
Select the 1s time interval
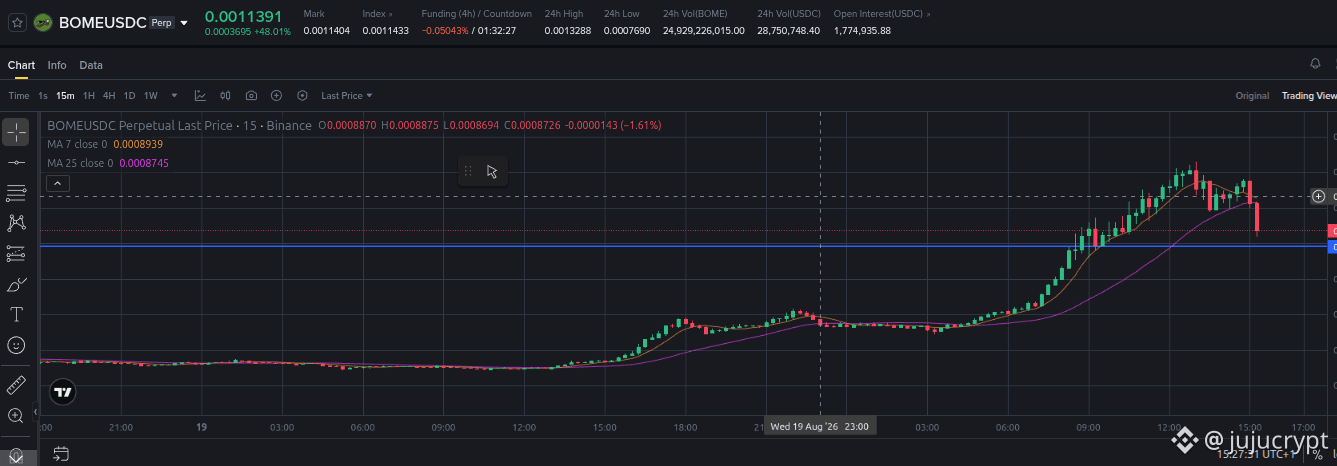coord(43,96)
